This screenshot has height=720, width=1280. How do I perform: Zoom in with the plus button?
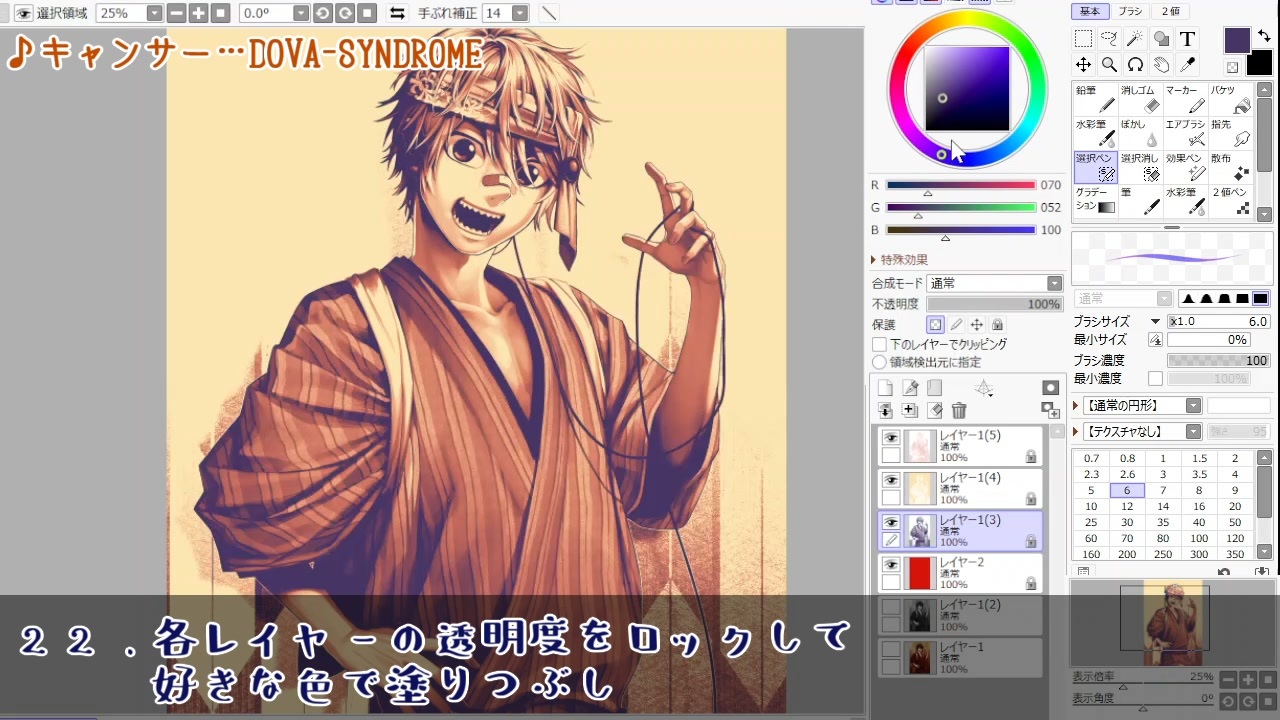[x=198, y=13]
